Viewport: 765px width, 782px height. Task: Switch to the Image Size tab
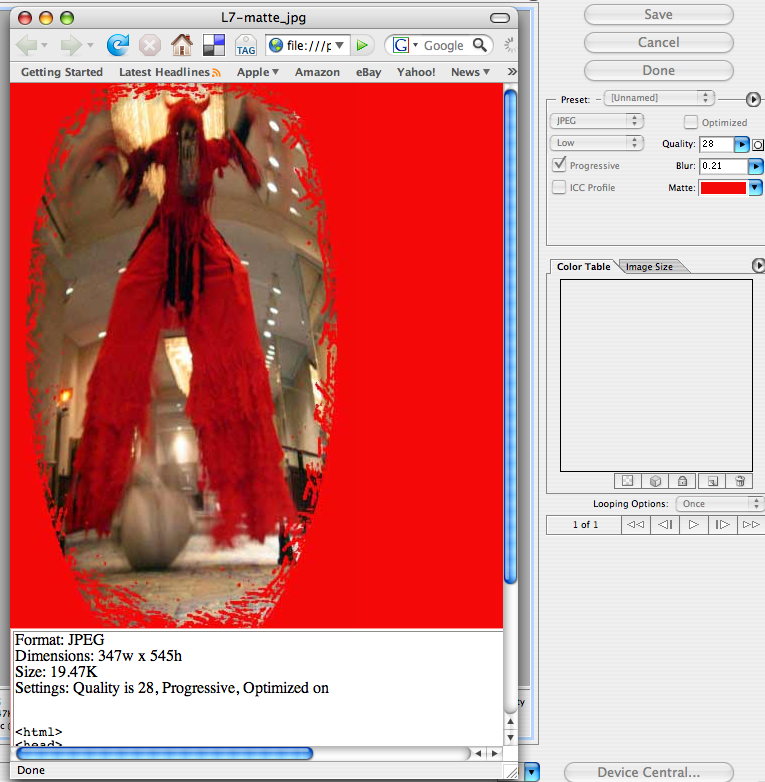tap(649, 267)
